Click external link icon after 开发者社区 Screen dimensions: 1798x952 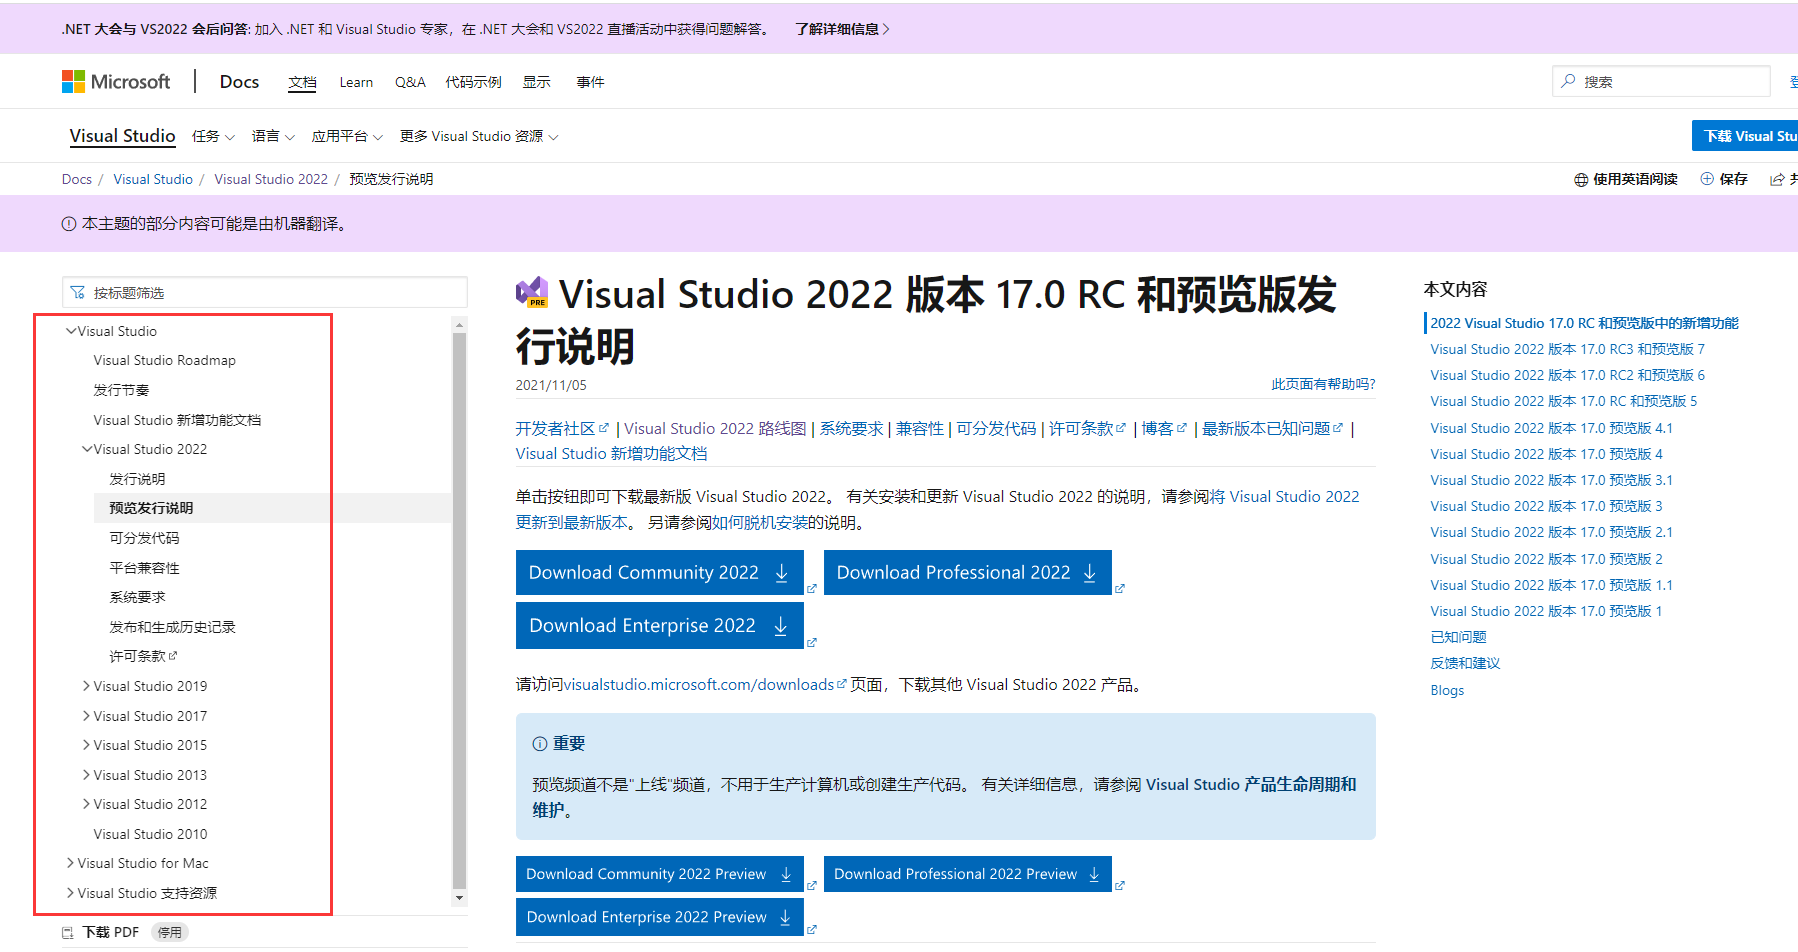(x=603, y=427)
